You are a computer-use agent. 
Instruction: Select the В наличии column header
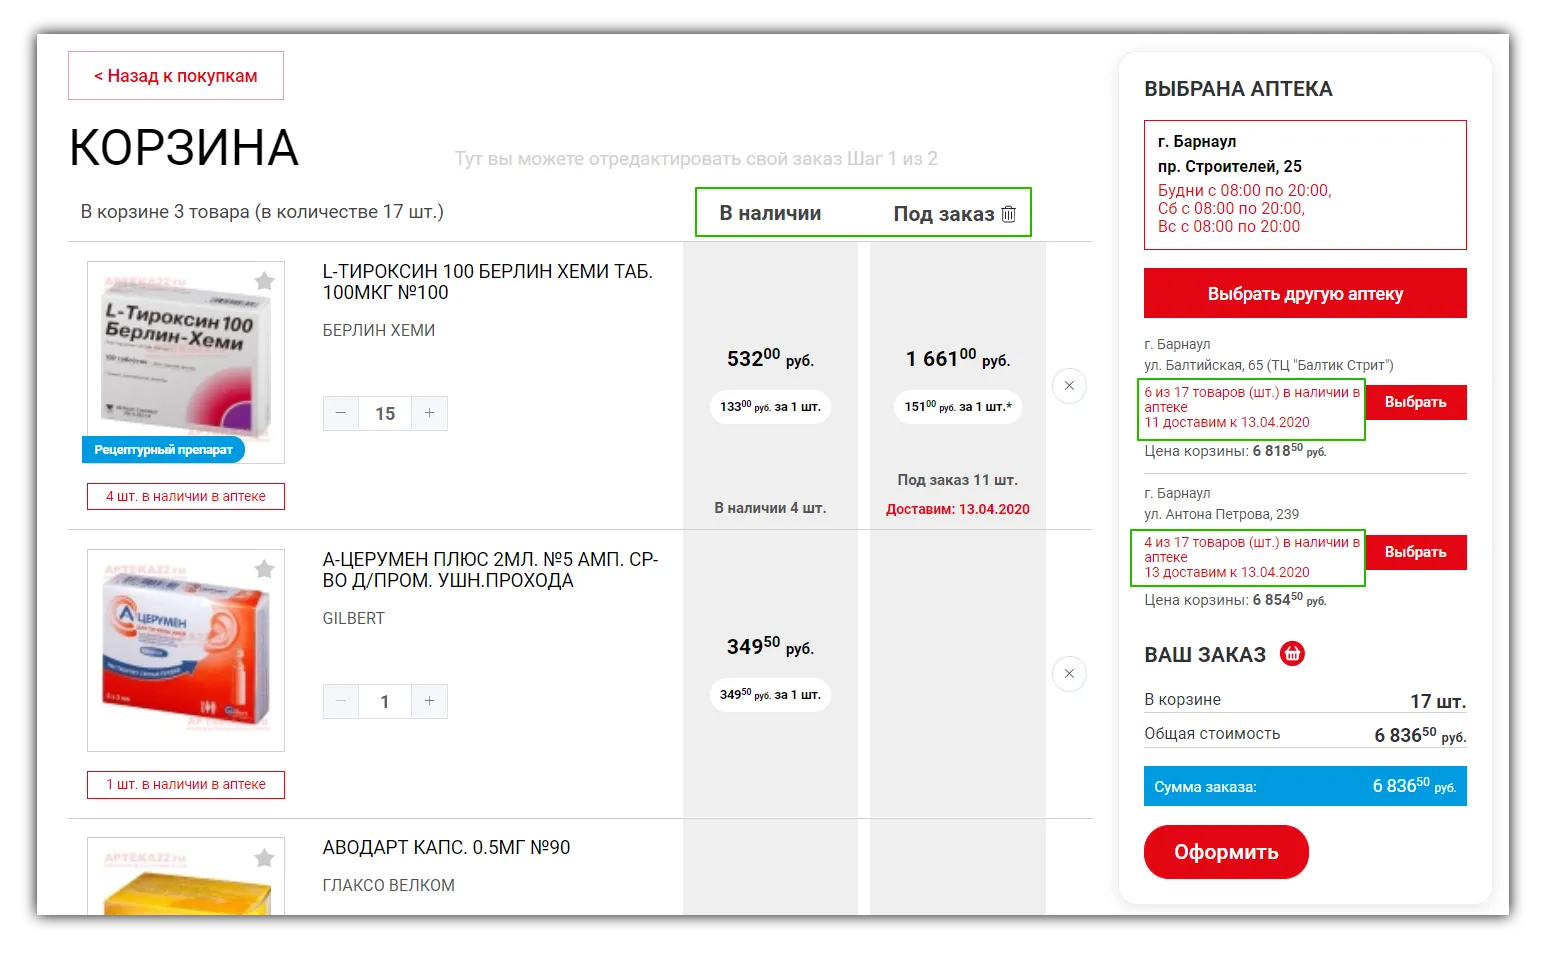[770, 213]
